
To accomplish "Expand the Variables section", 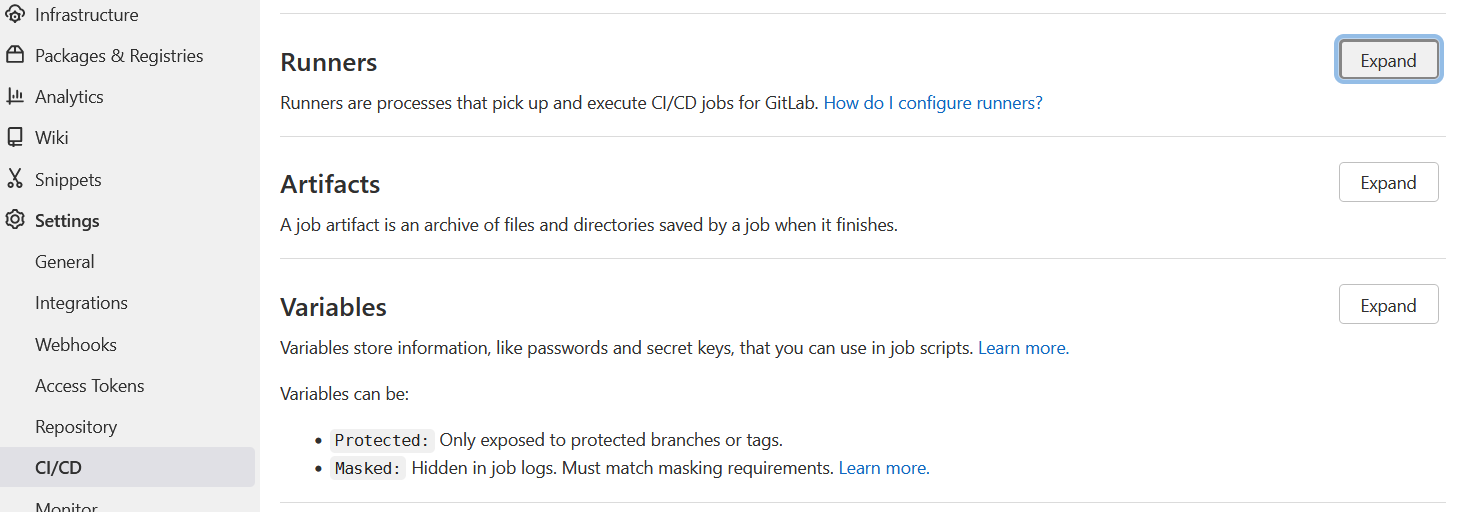I will click(1388, 306).
